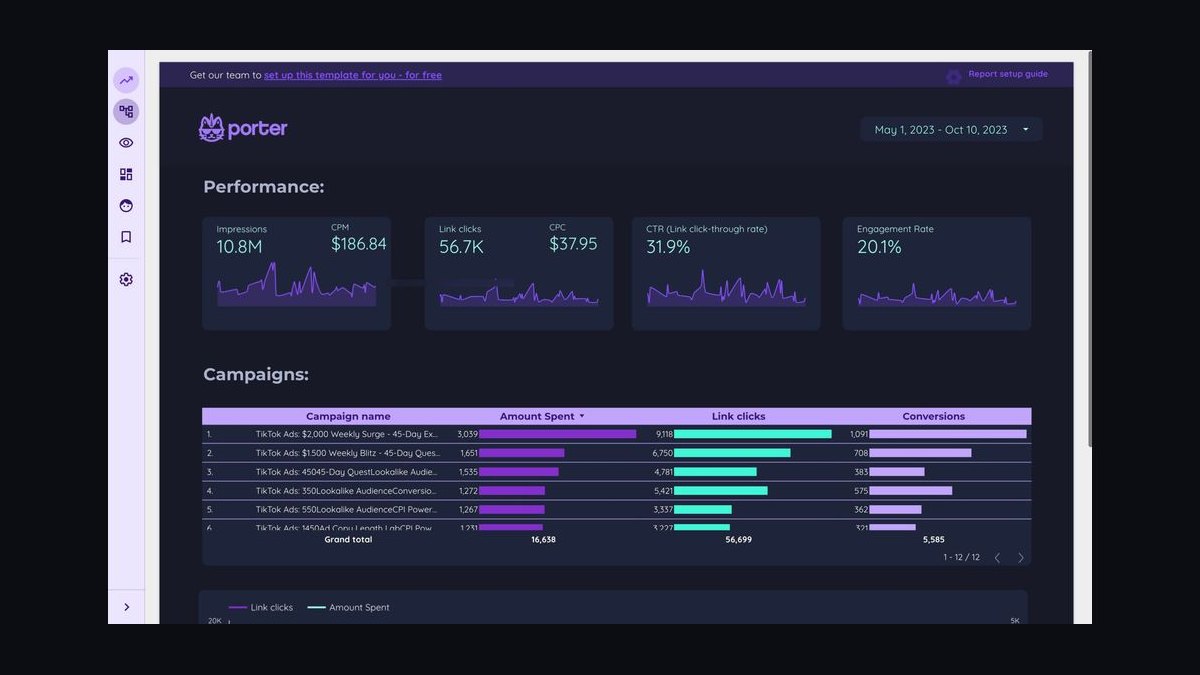This screenshot has height=675, width=1200.
Task: Click the Campaign name column header
Action: tap(348, 416)
